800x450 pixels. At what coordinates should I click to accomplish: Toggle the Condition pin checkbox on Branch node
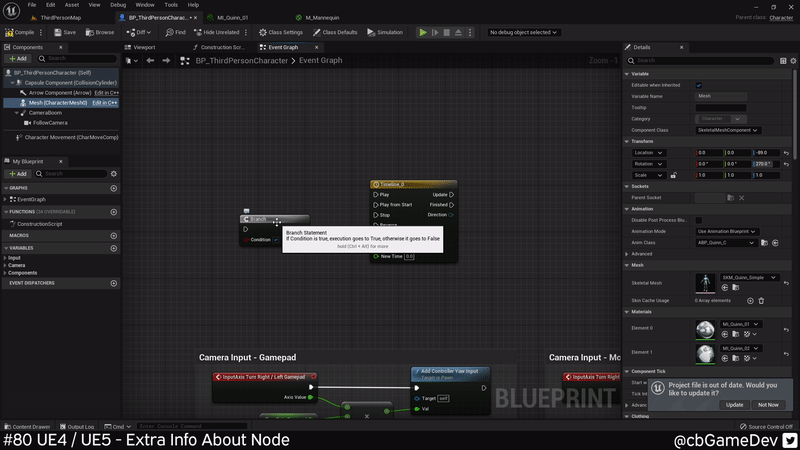click(276, 240)
